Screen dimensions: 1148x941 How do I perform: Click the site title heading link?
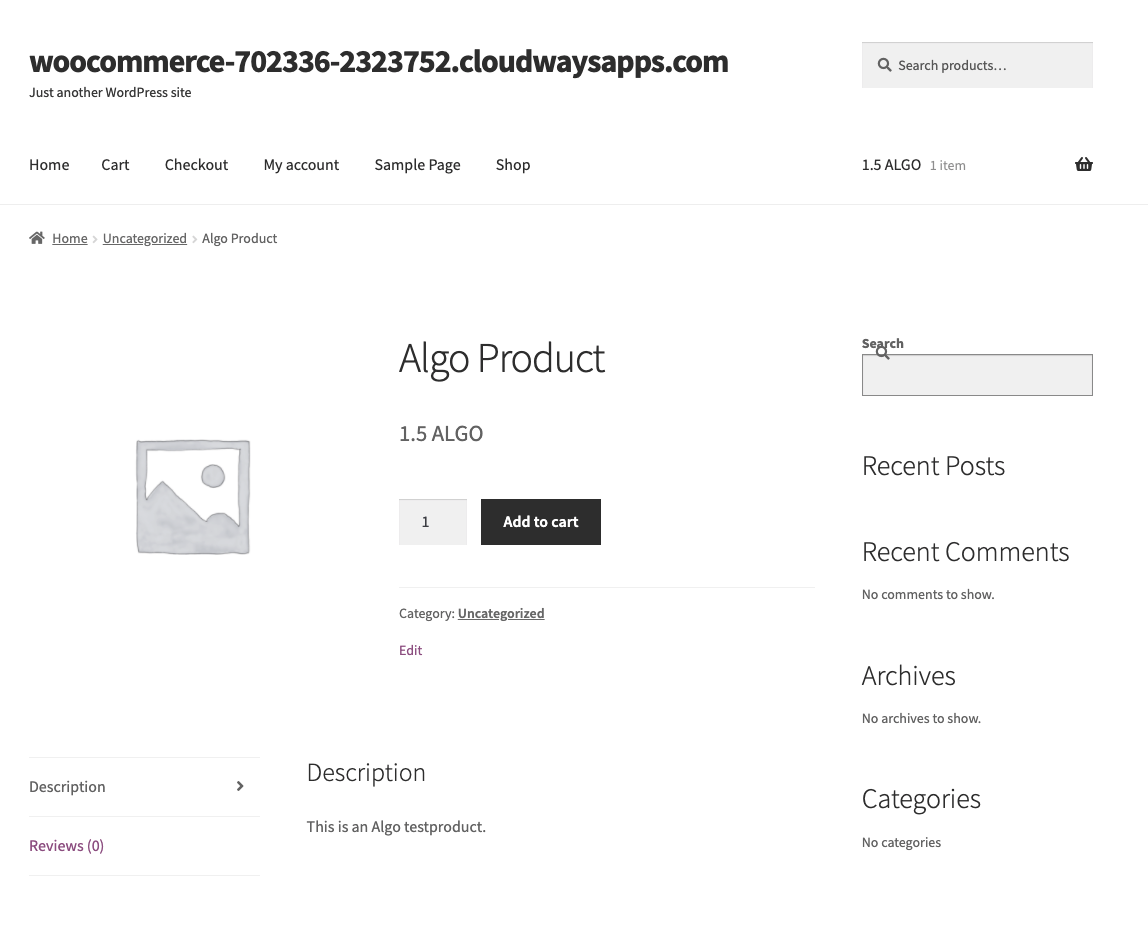coord(378,62)
